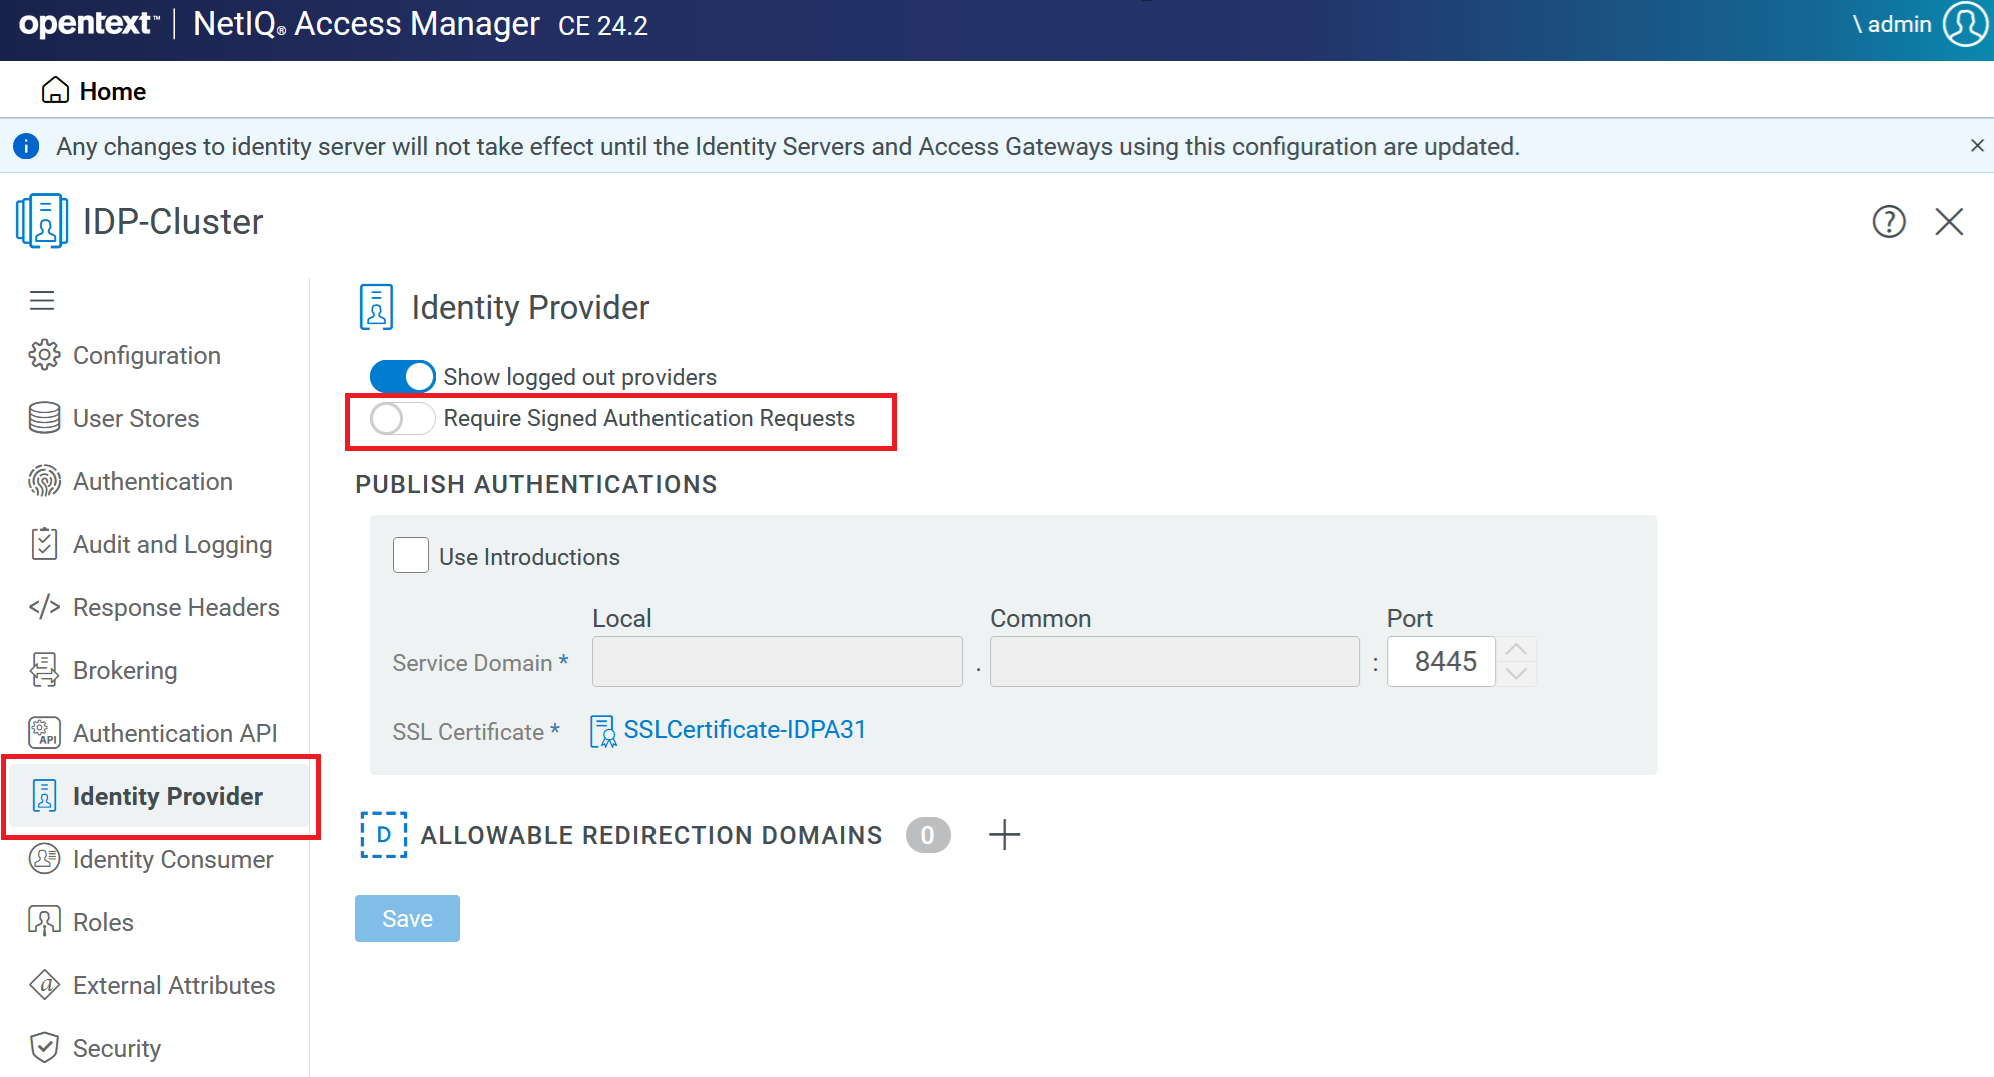1994x1077 pixels.
Task: Click the Save button
Action: [406, 917]
